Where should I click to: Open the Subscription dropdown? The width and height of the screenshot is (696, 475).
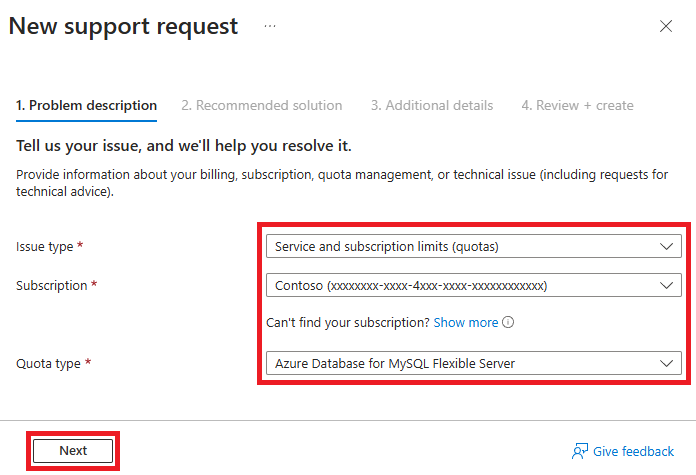[x=474, y=285]
